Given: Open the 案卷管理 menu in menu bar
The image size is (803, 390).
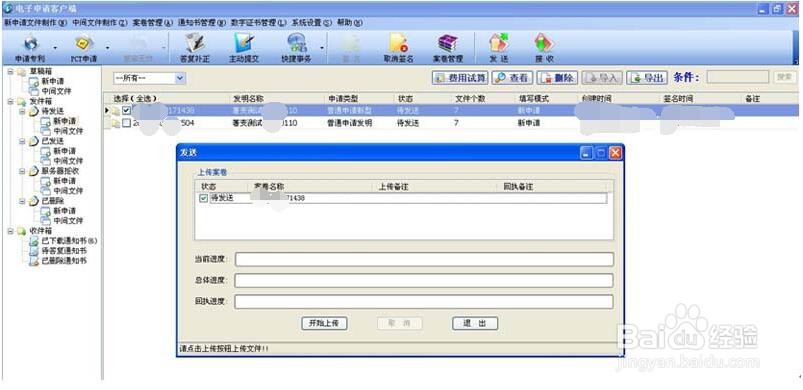Looking at the screenshot, I should (x=153, y=23).
